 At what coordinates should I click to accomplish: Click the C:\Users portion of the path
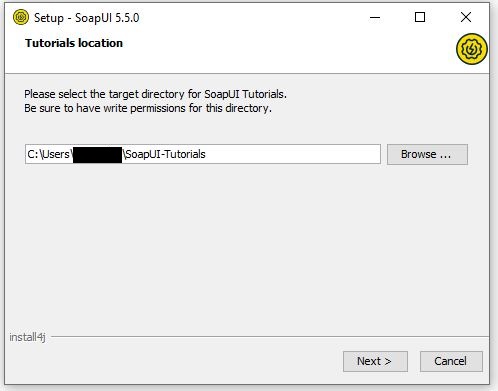click(x=49, y=154)
